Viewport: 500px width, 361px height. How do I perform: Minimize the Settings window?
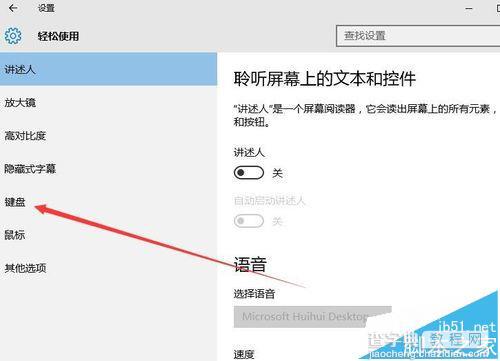pos(469,8)
